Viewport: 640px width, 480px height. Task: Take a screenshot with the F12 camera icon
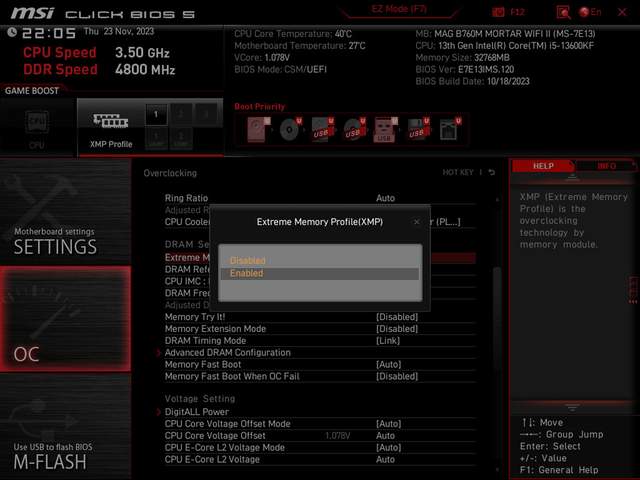click(498, 12)
